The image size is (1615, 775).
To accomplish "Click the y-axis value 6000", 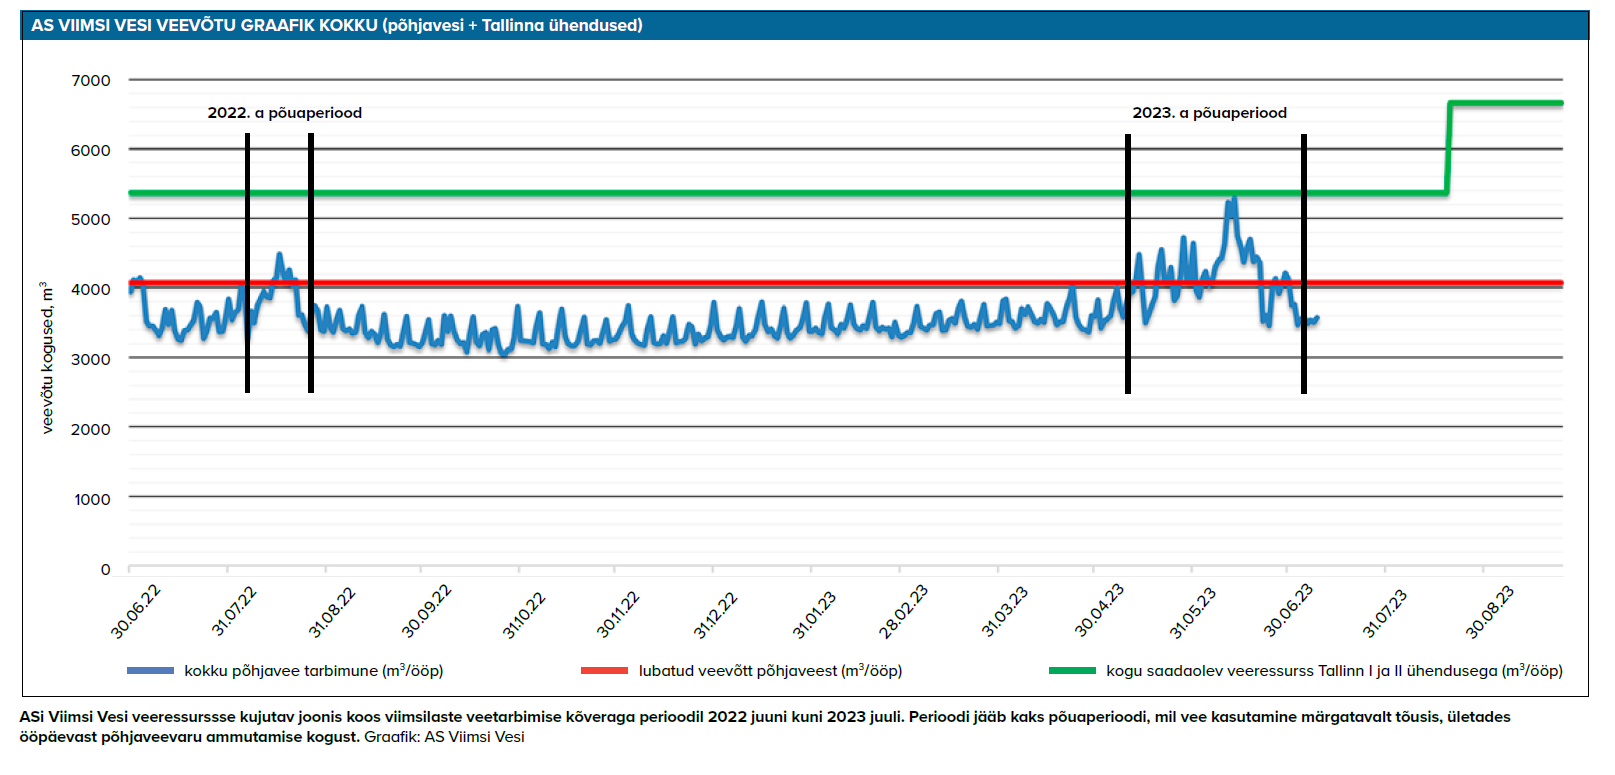I will point(91,150).
